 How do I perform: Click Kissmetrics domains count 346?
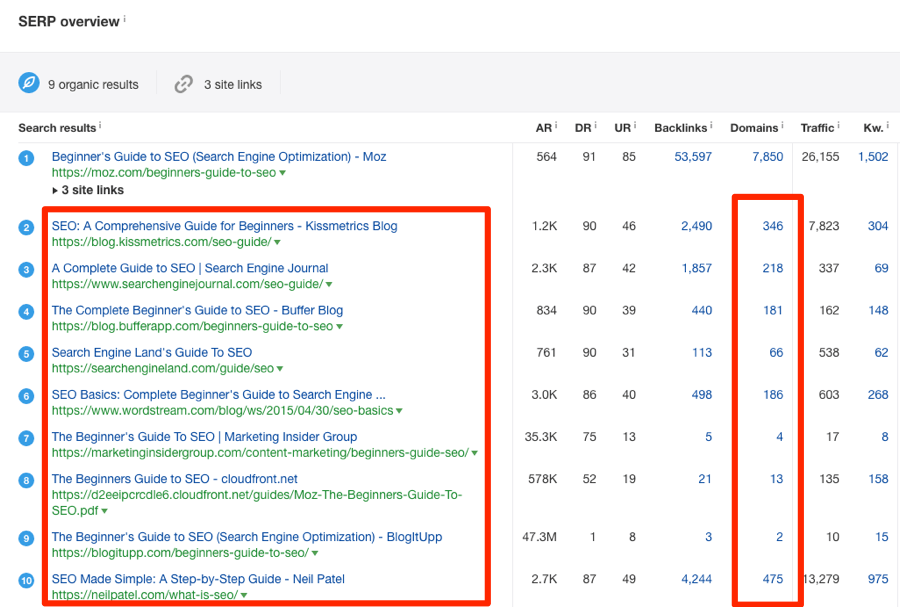click(773, 226)
